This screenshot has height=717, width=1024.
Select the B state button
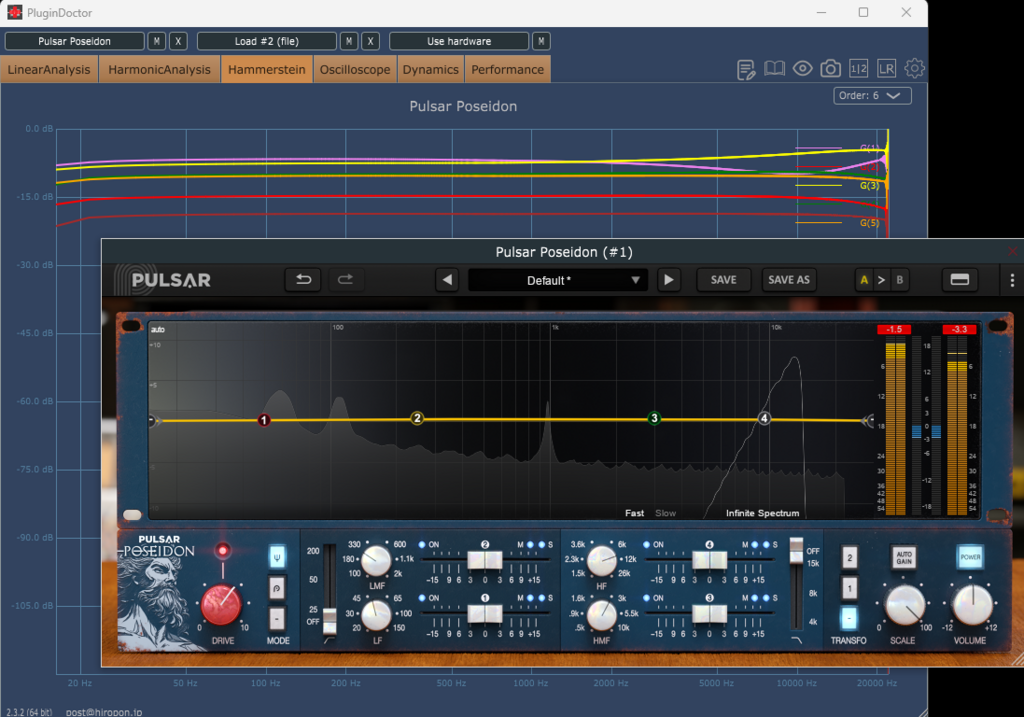[x=899, y=280]
